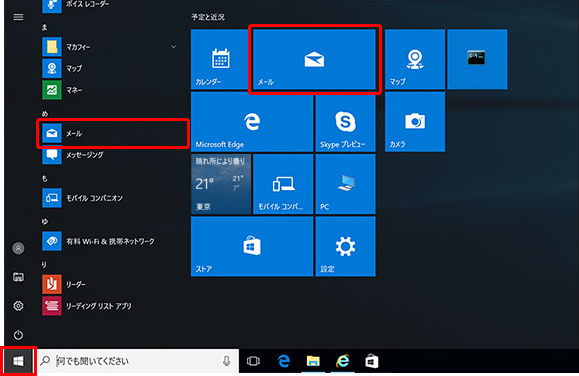Open the カレンダー tile

pyautogui.click(x=221, y=59)
